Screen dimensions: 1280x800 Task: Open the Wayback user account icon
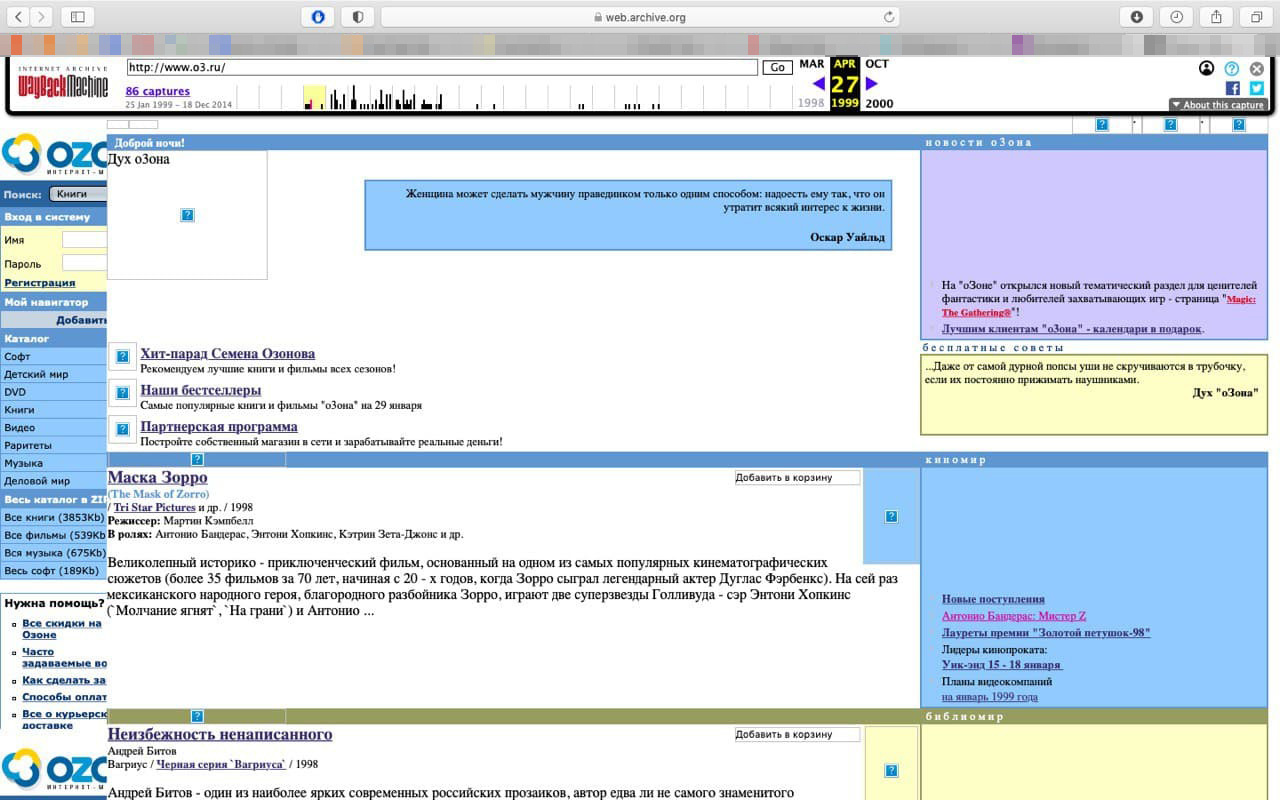coord(1207,68)
